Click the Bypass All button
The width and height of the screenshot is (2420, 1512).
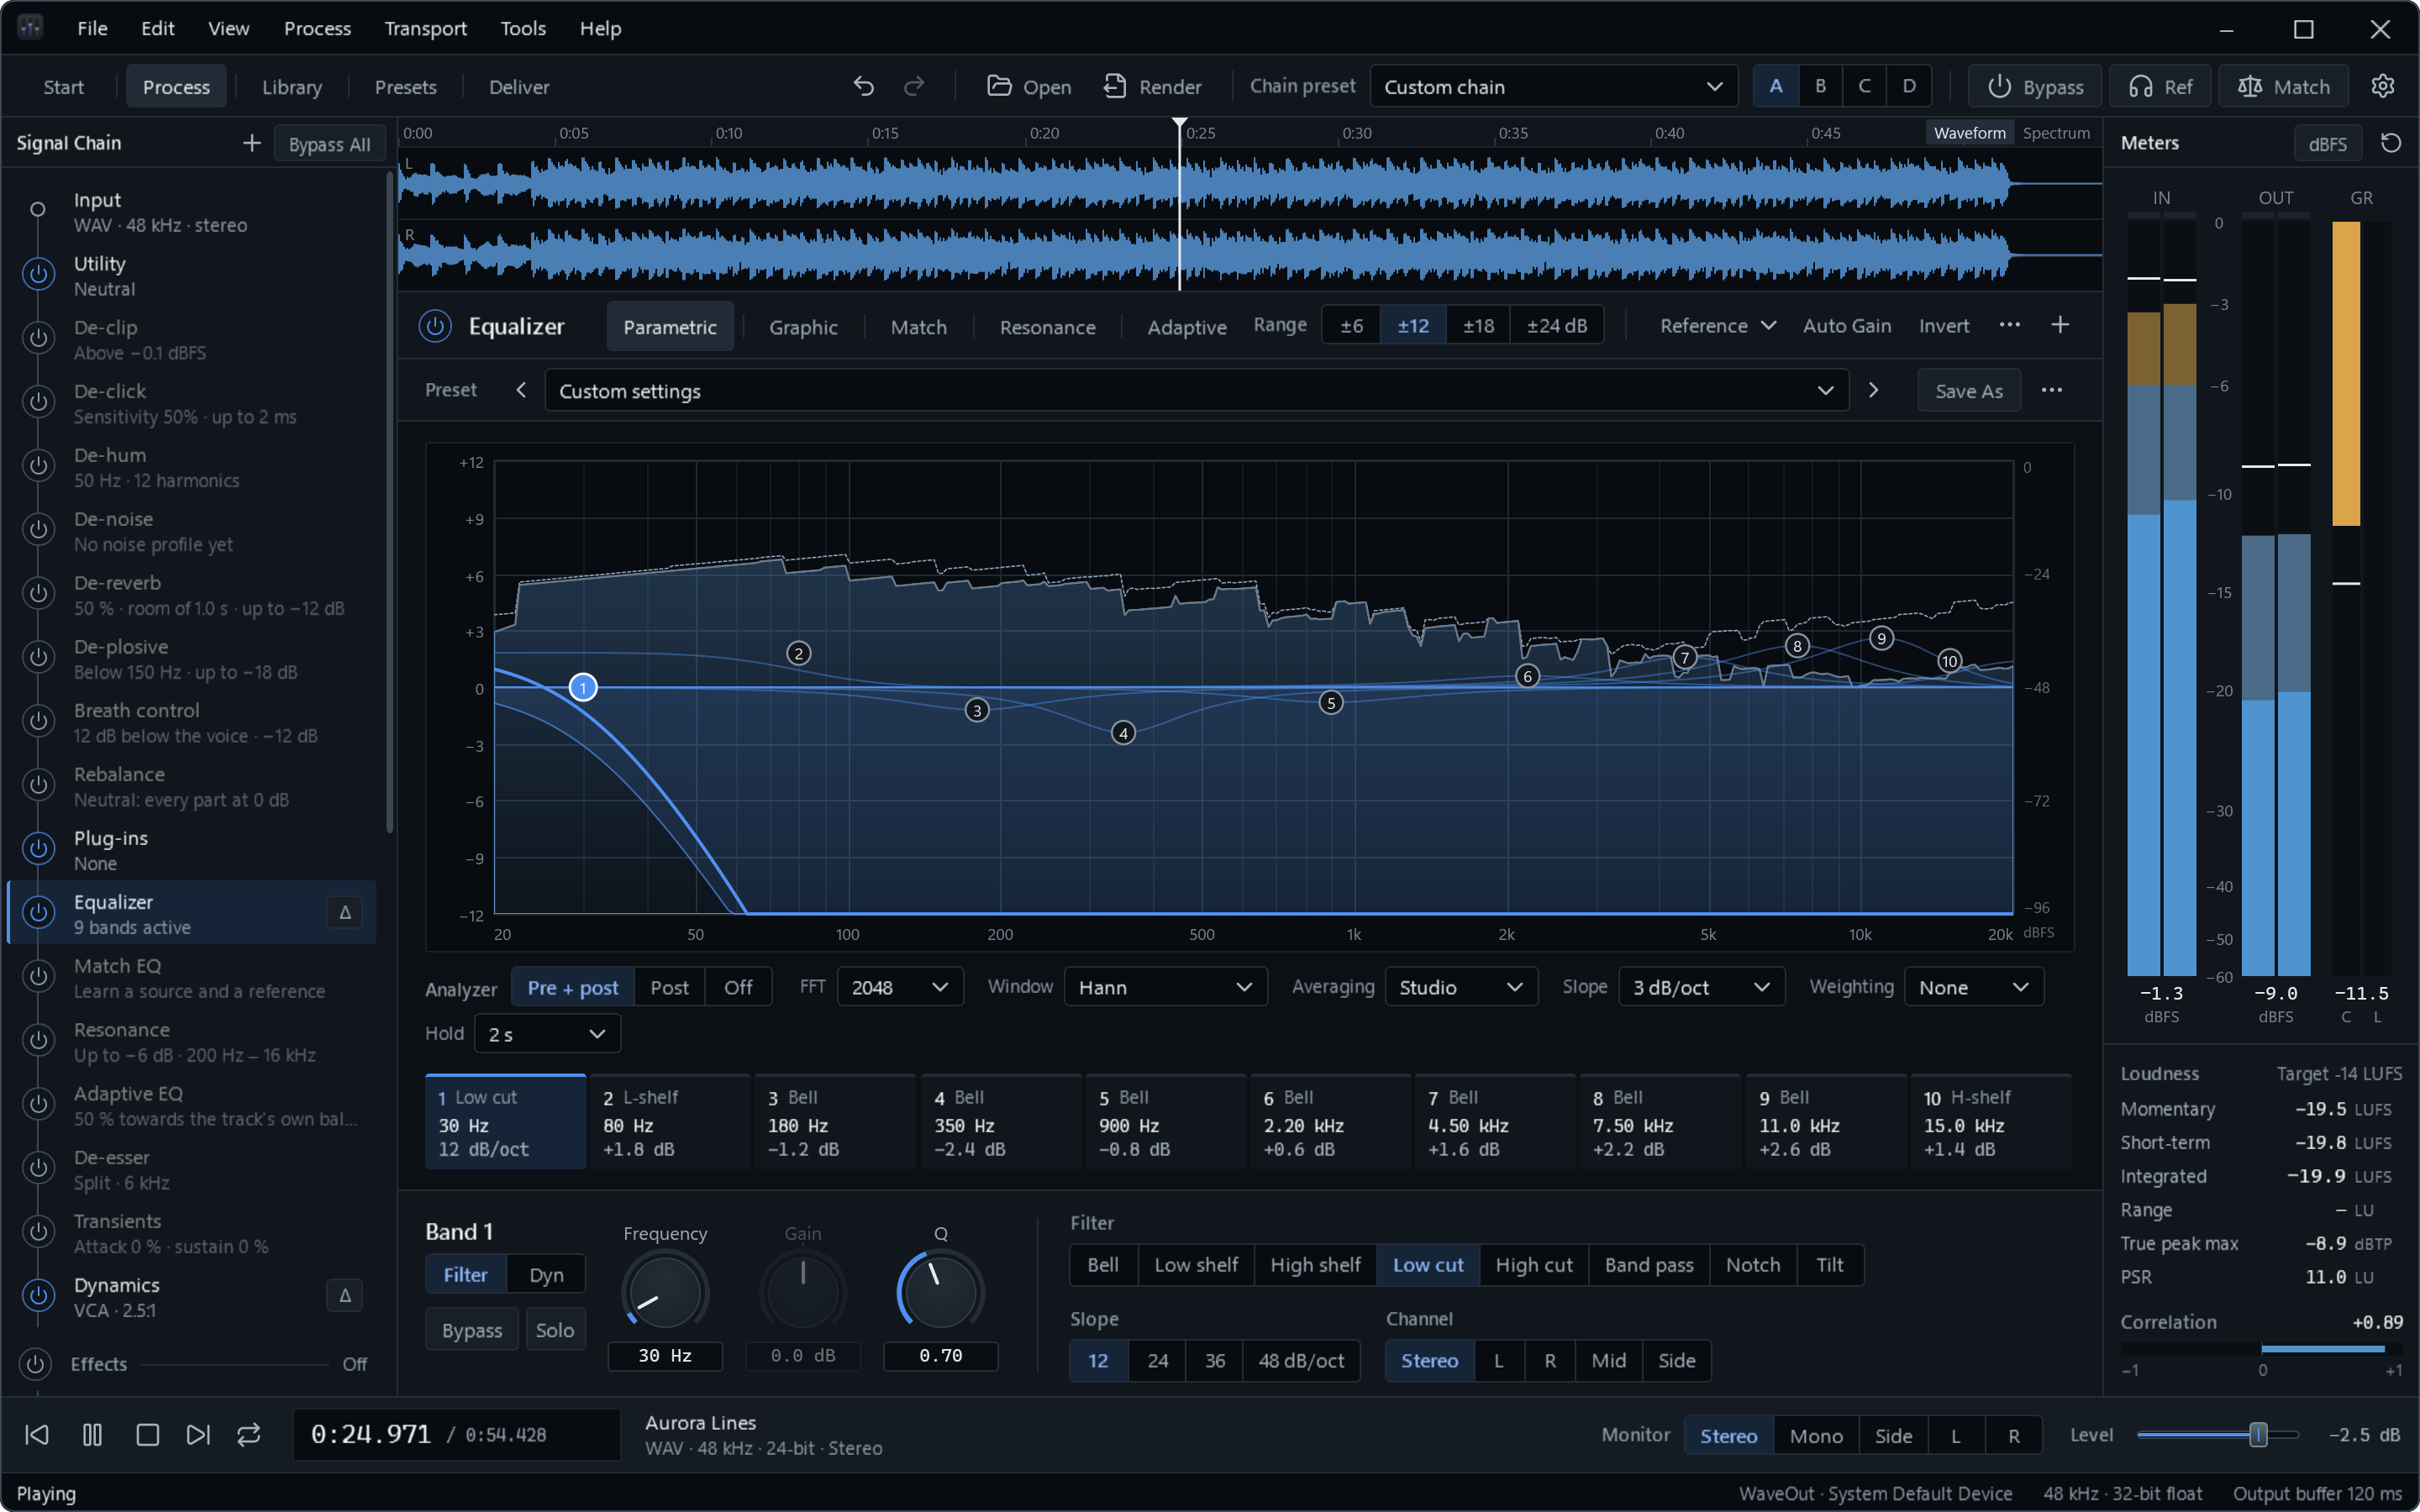click(x=329, y=144)
